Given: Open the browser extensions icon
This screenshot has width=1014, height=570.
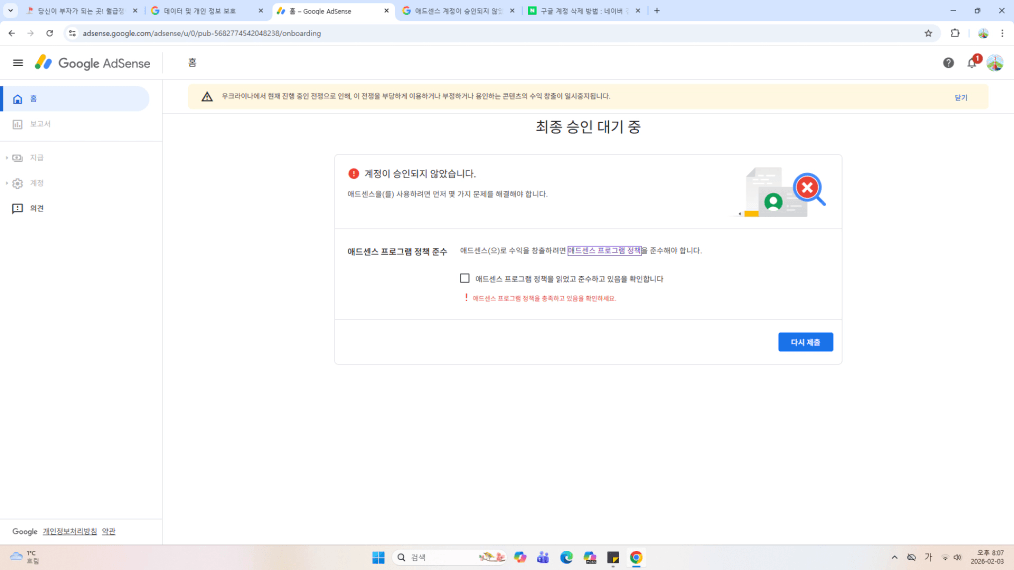Looking at the screenshot, I should coord(955,33).
